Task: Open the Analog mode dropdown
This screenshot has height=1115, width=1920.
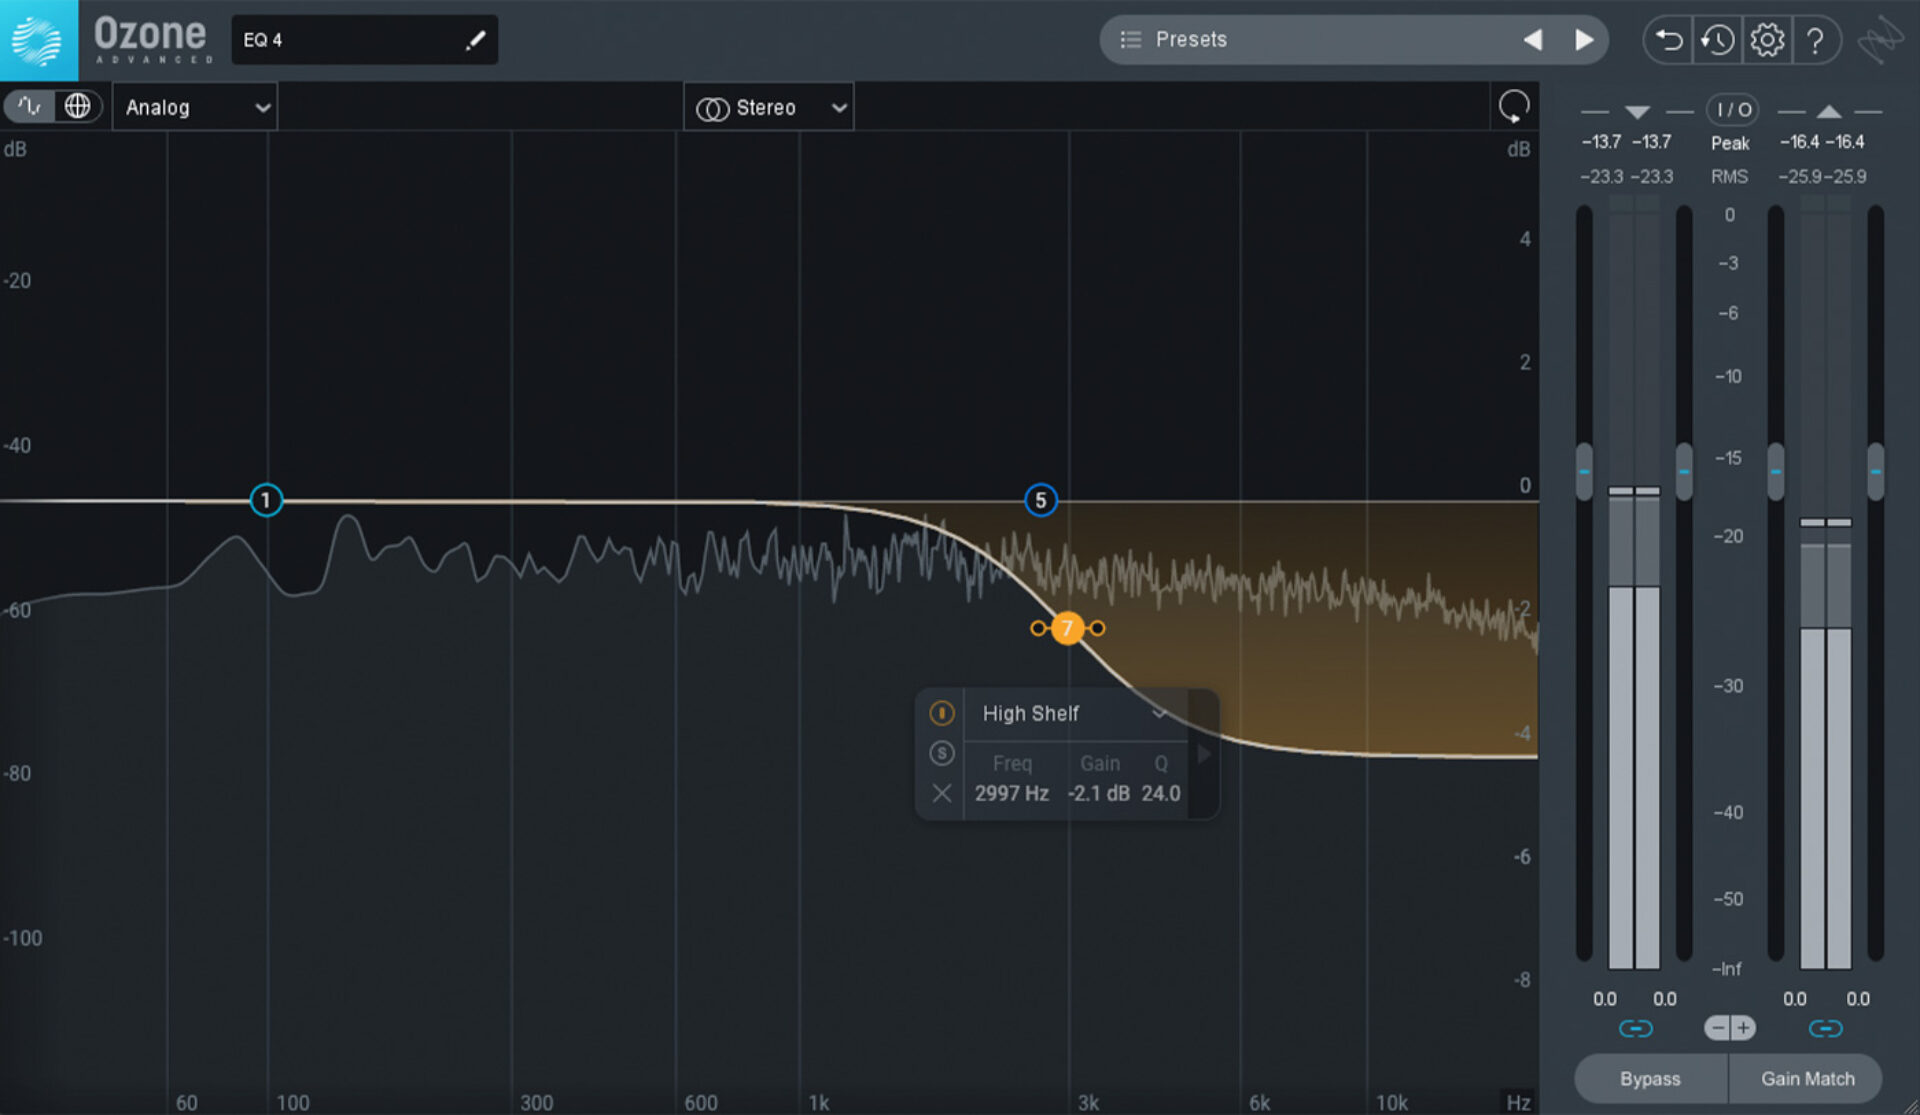Action: pyautogui.click(x=194, y=106)
